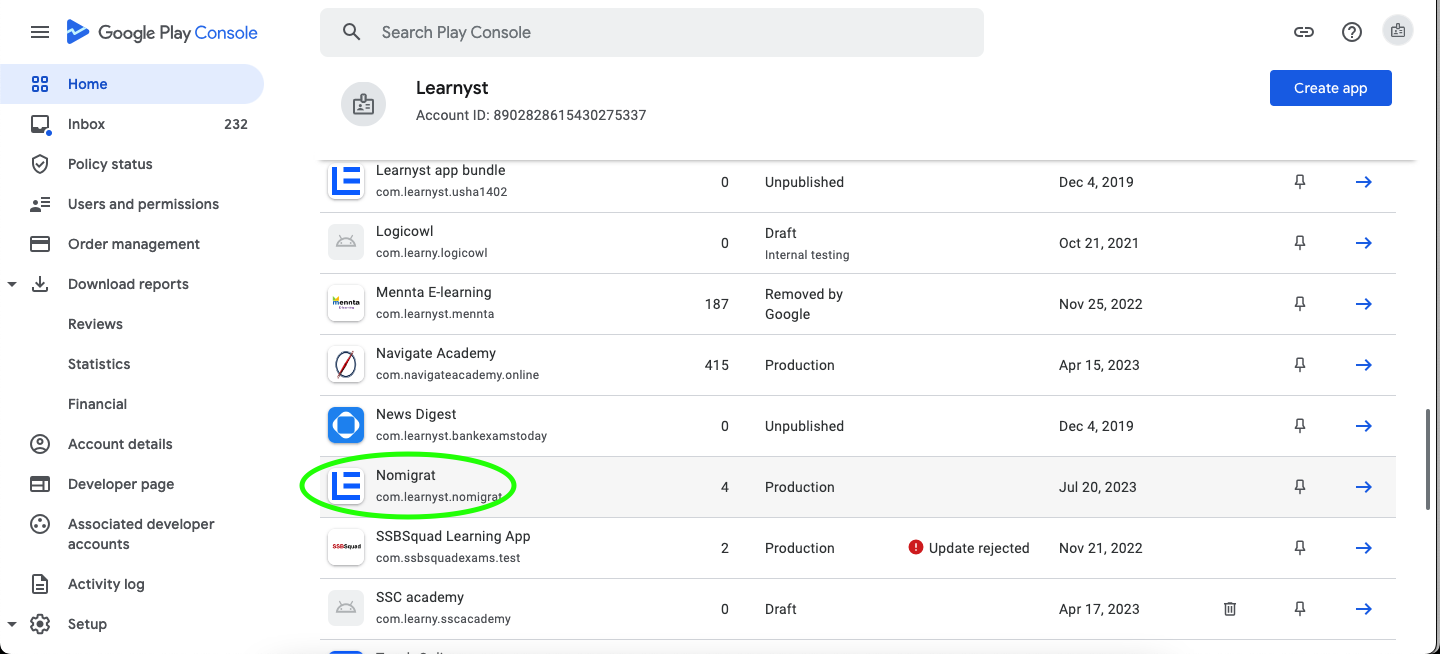The image size is (1440, 654).
Task: Click the 415 installs value
Action: click(x=717, y=365)
